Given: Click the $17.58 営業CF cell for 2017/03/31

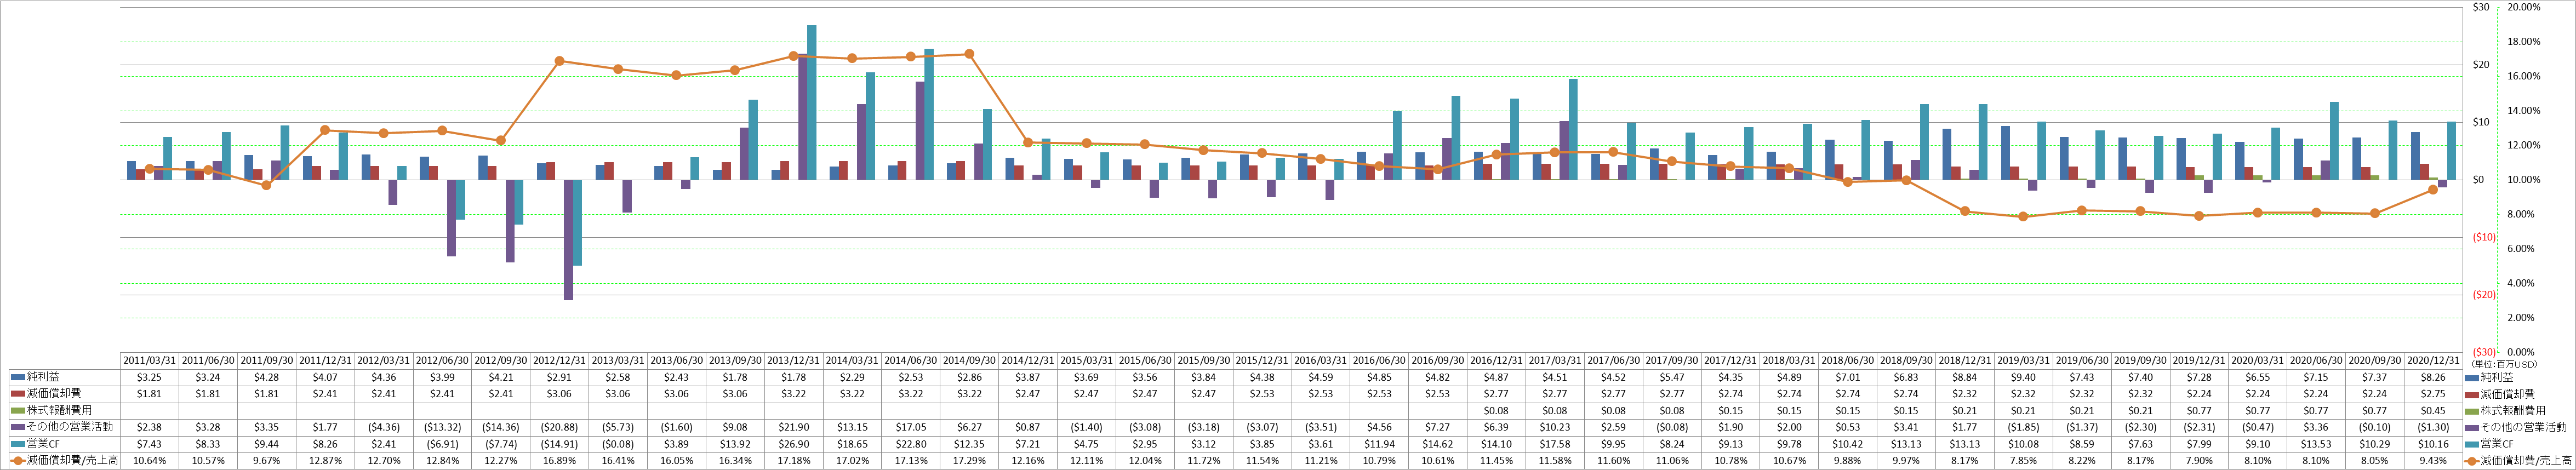Looking at the screenshot, I should pos(1554,444).
